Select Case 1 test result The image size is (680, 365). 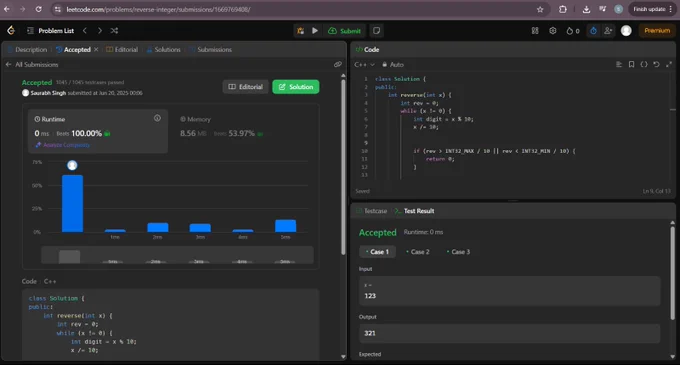click(x=377, y=252)
